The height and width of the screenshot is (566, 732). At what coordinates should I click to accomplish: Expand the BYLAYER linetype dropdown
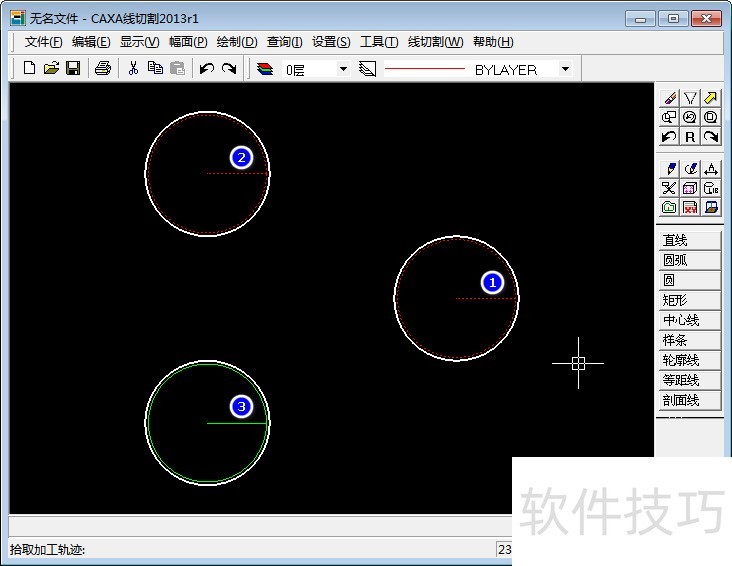[x=565, y=69]
